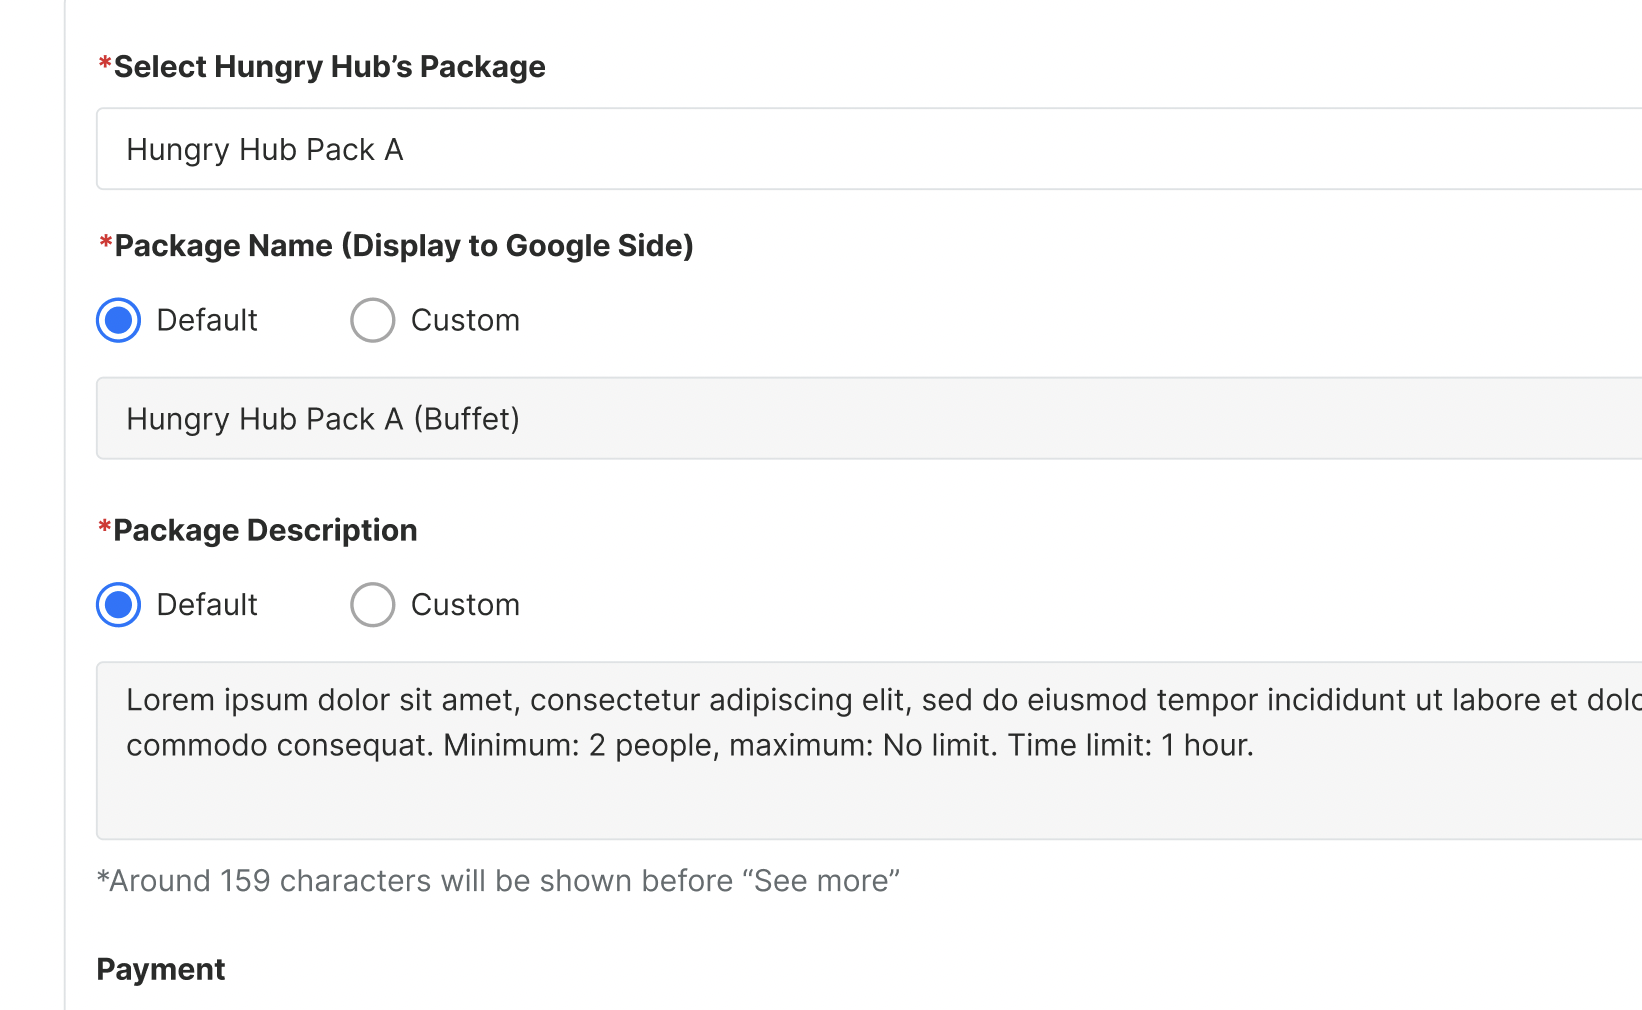Select Custom radio button for Package Description
This screenshot has width=1642, height=1010.
373,605
